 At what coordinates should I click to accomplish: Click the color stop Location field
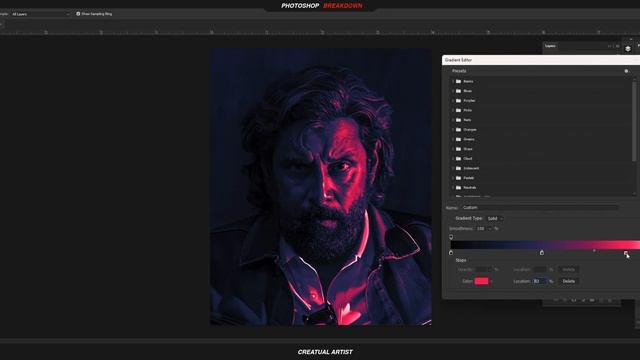539,281
